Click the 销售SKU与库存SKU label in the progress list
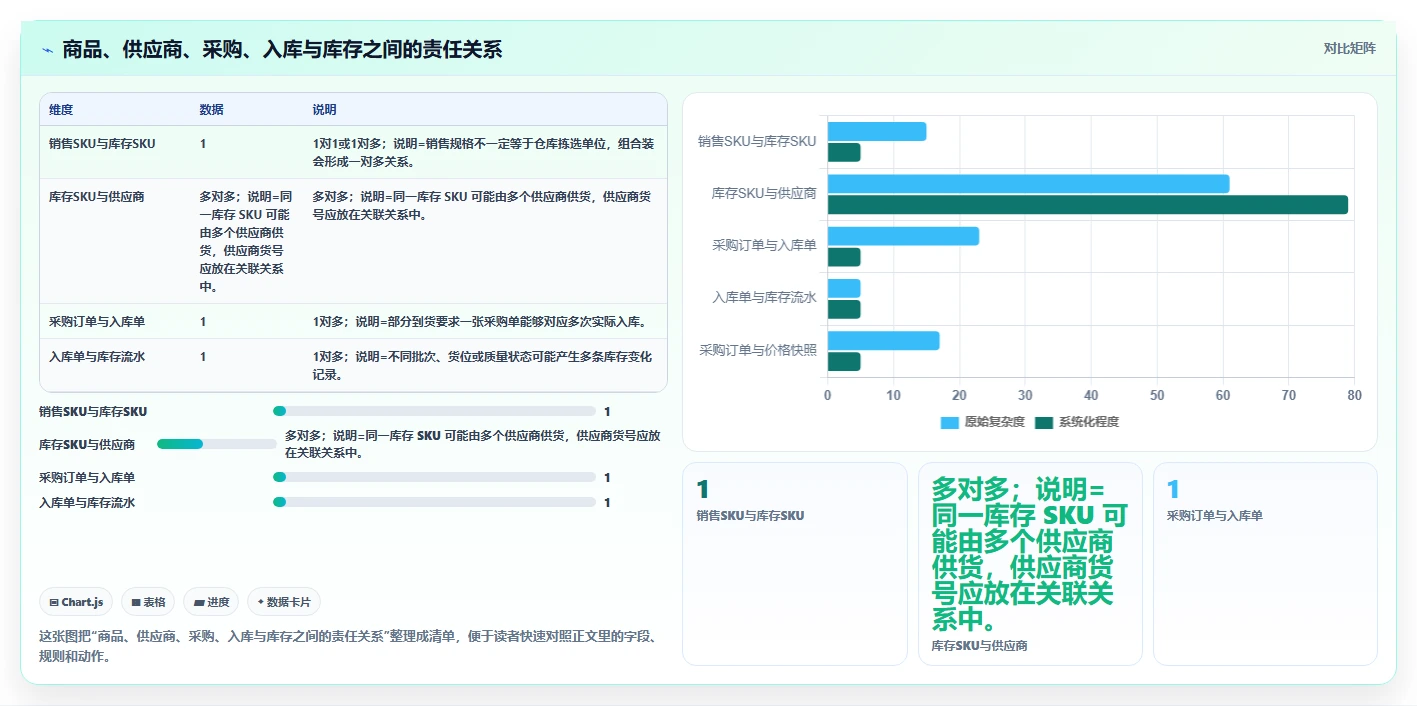 pos(93,411)
